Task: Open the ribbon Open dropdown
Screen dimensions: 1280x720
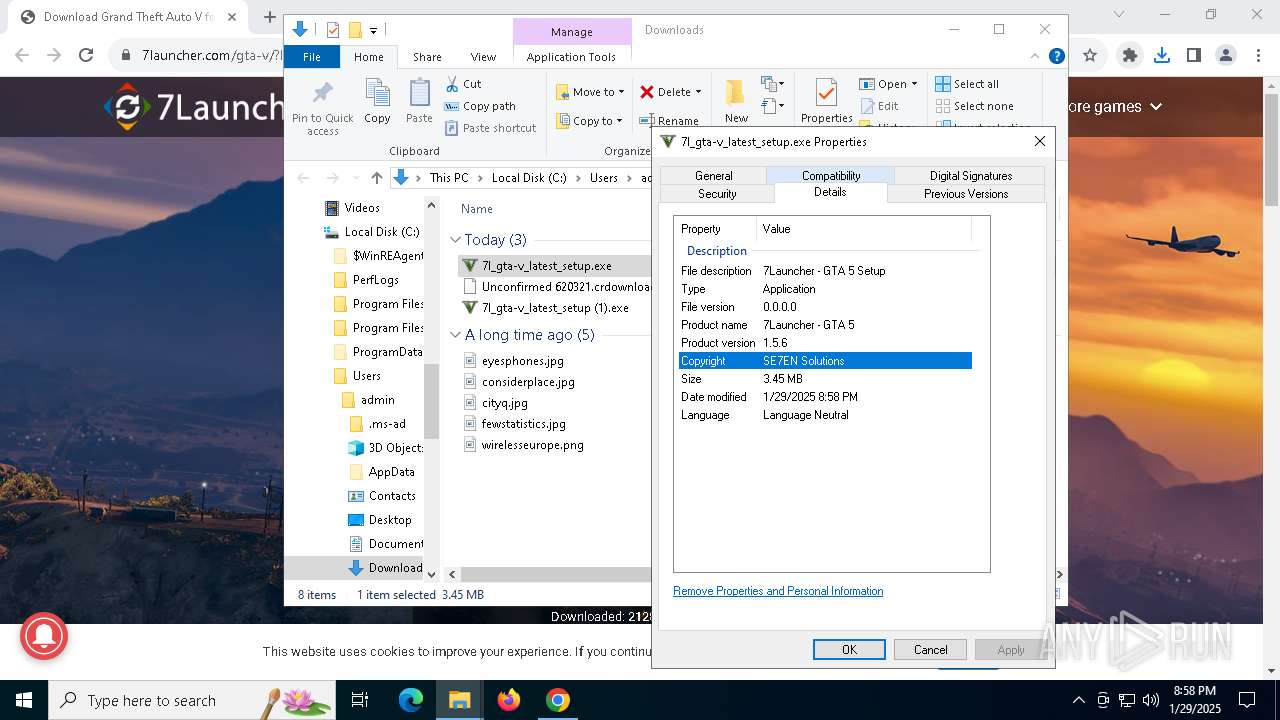Action: coord(888,84)
